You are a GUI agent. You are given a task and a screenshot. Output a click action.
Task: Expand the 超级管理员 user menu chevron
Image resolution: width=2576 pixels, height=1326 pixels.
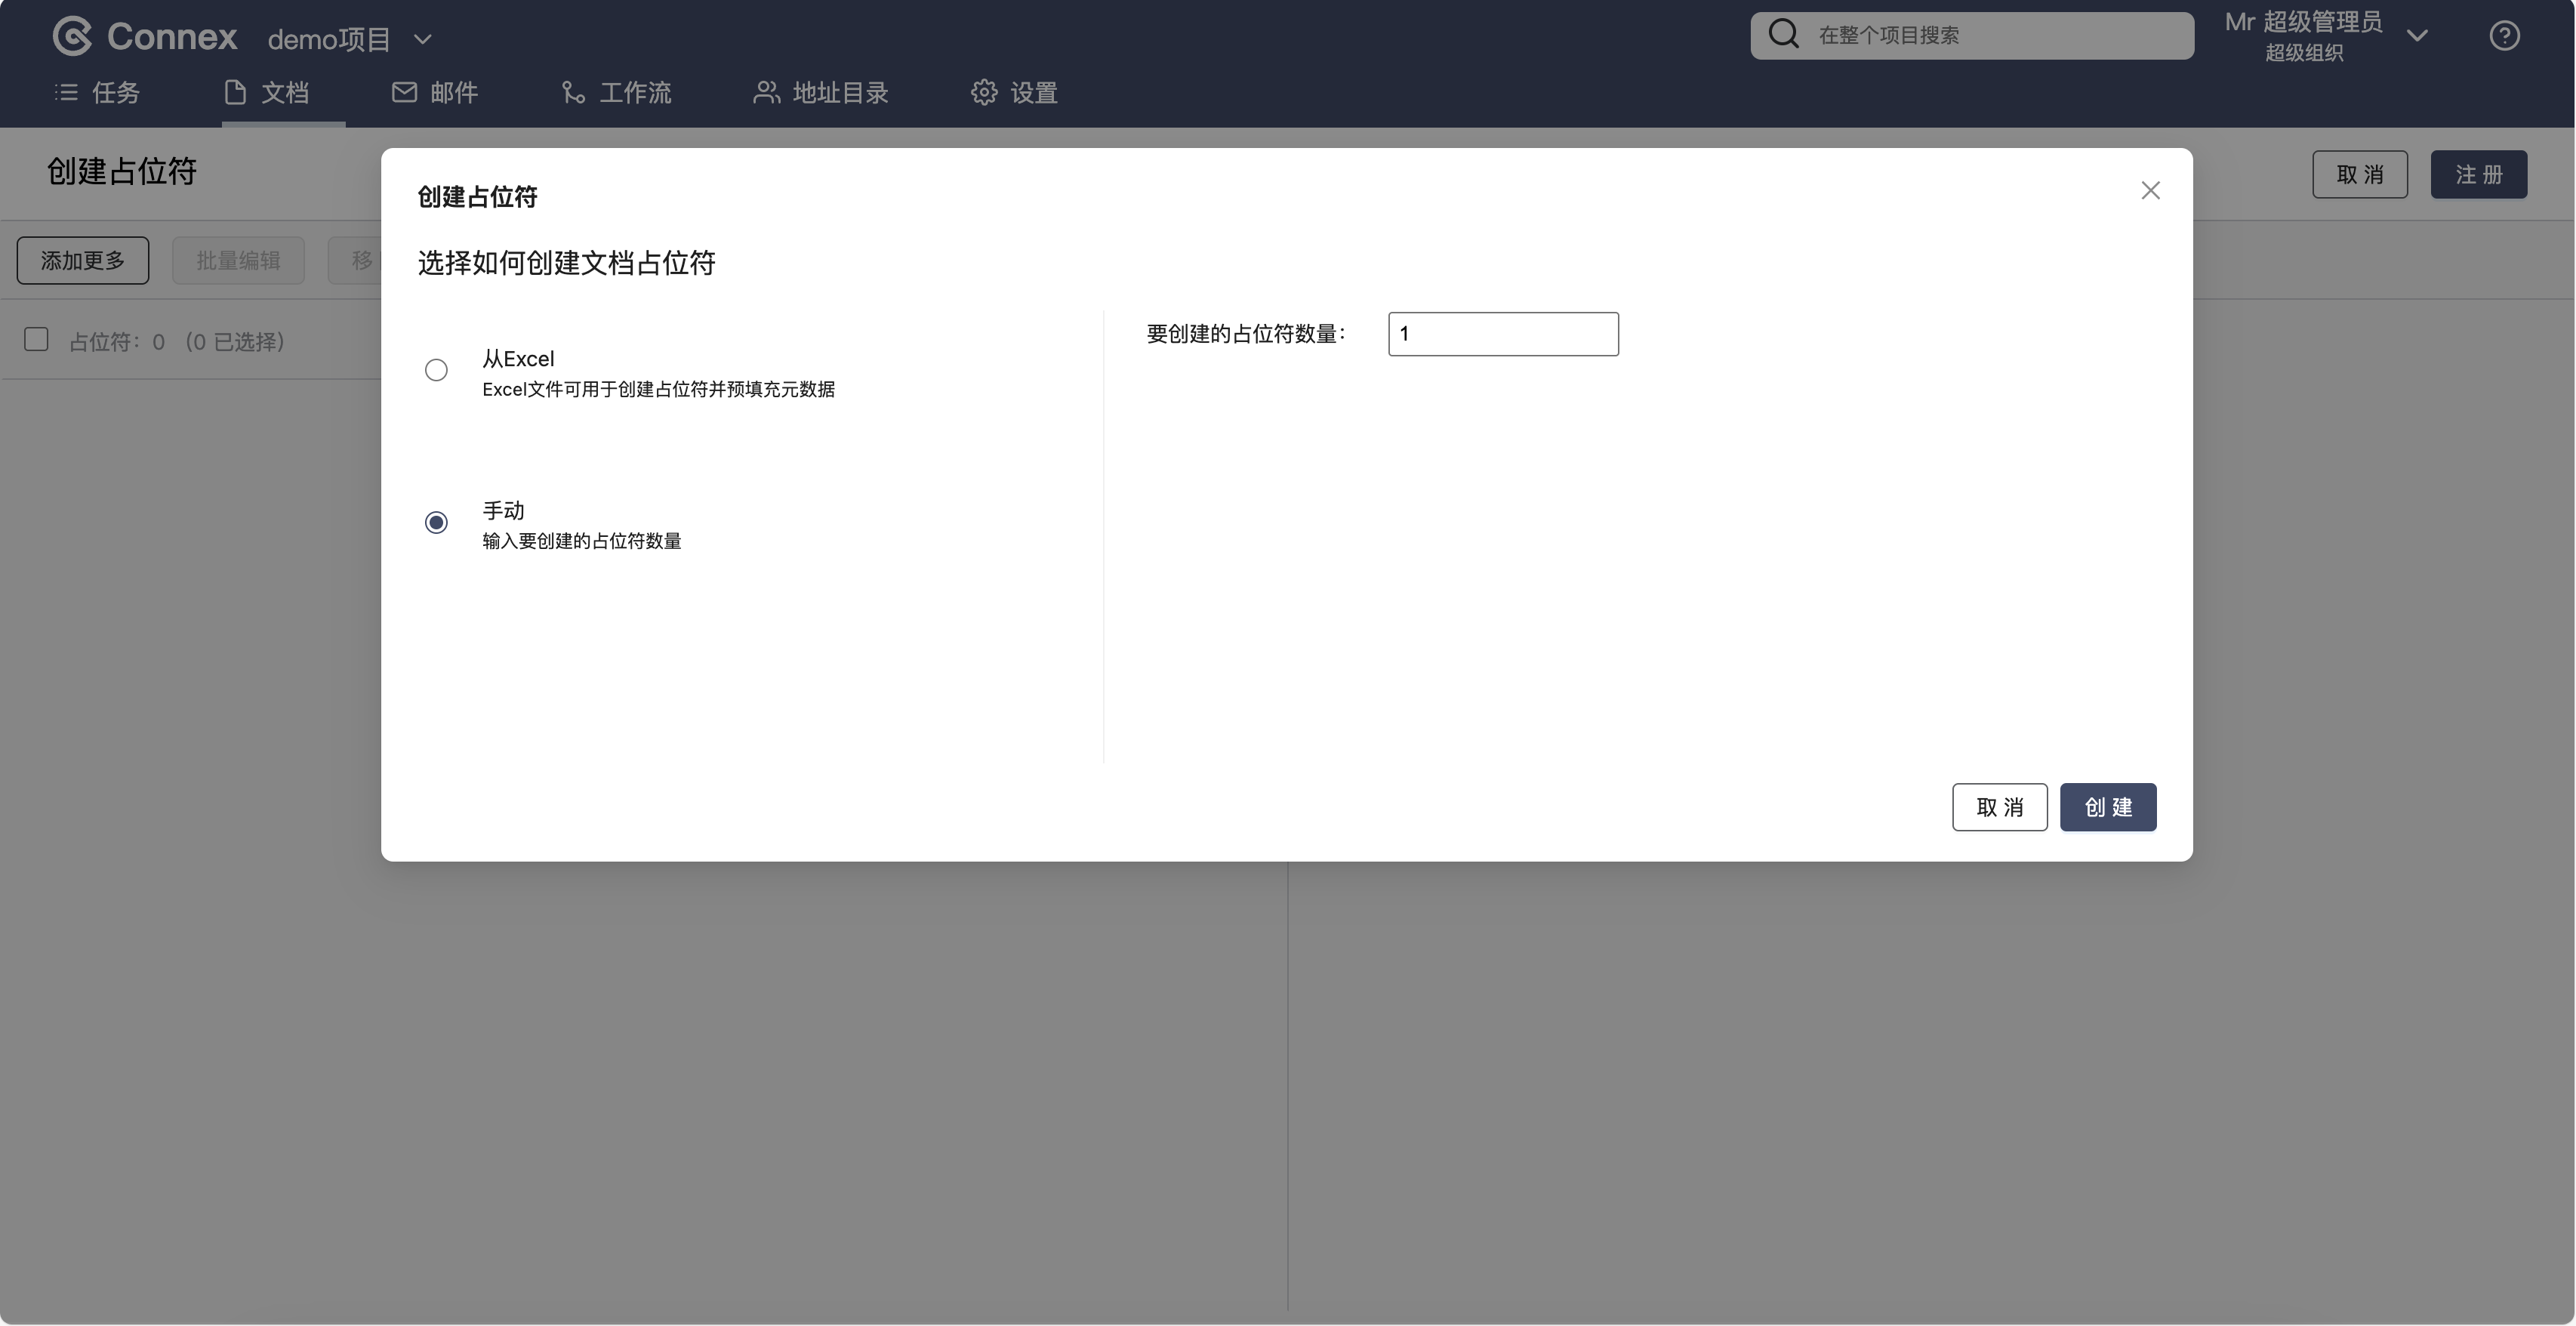[x=2417, y=36]
